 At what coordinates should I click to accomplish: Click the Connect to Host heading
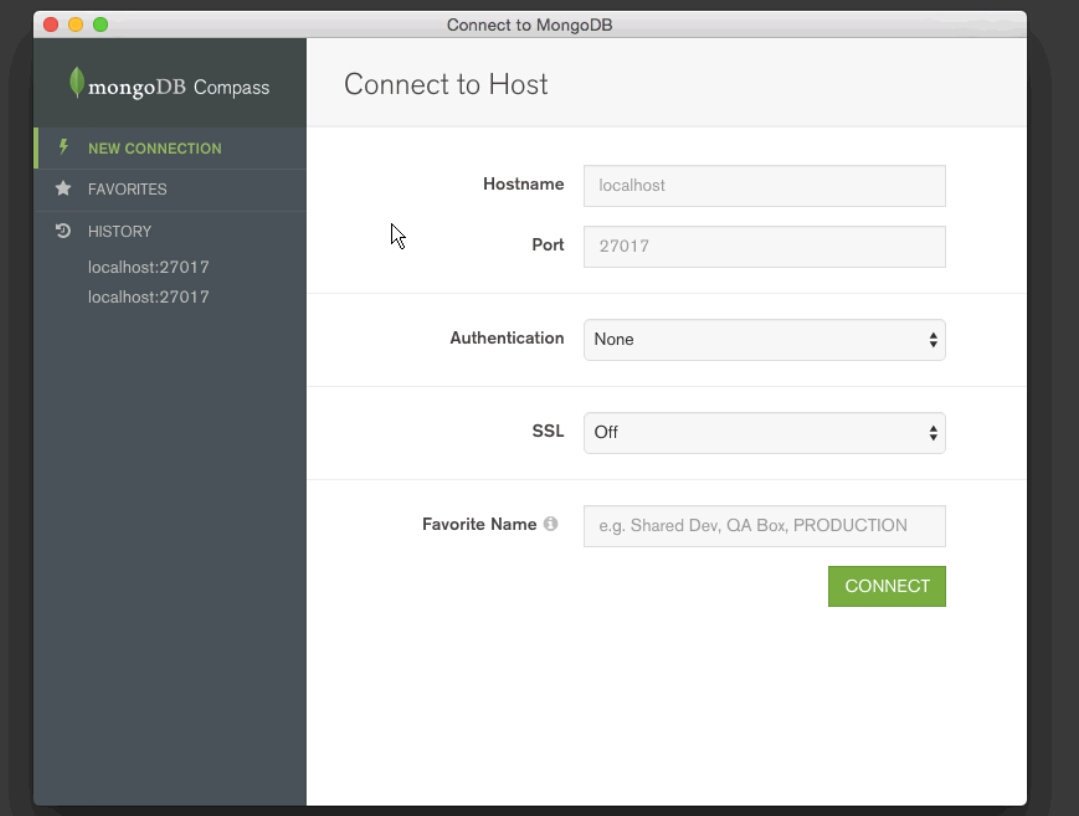click(446, 85)
